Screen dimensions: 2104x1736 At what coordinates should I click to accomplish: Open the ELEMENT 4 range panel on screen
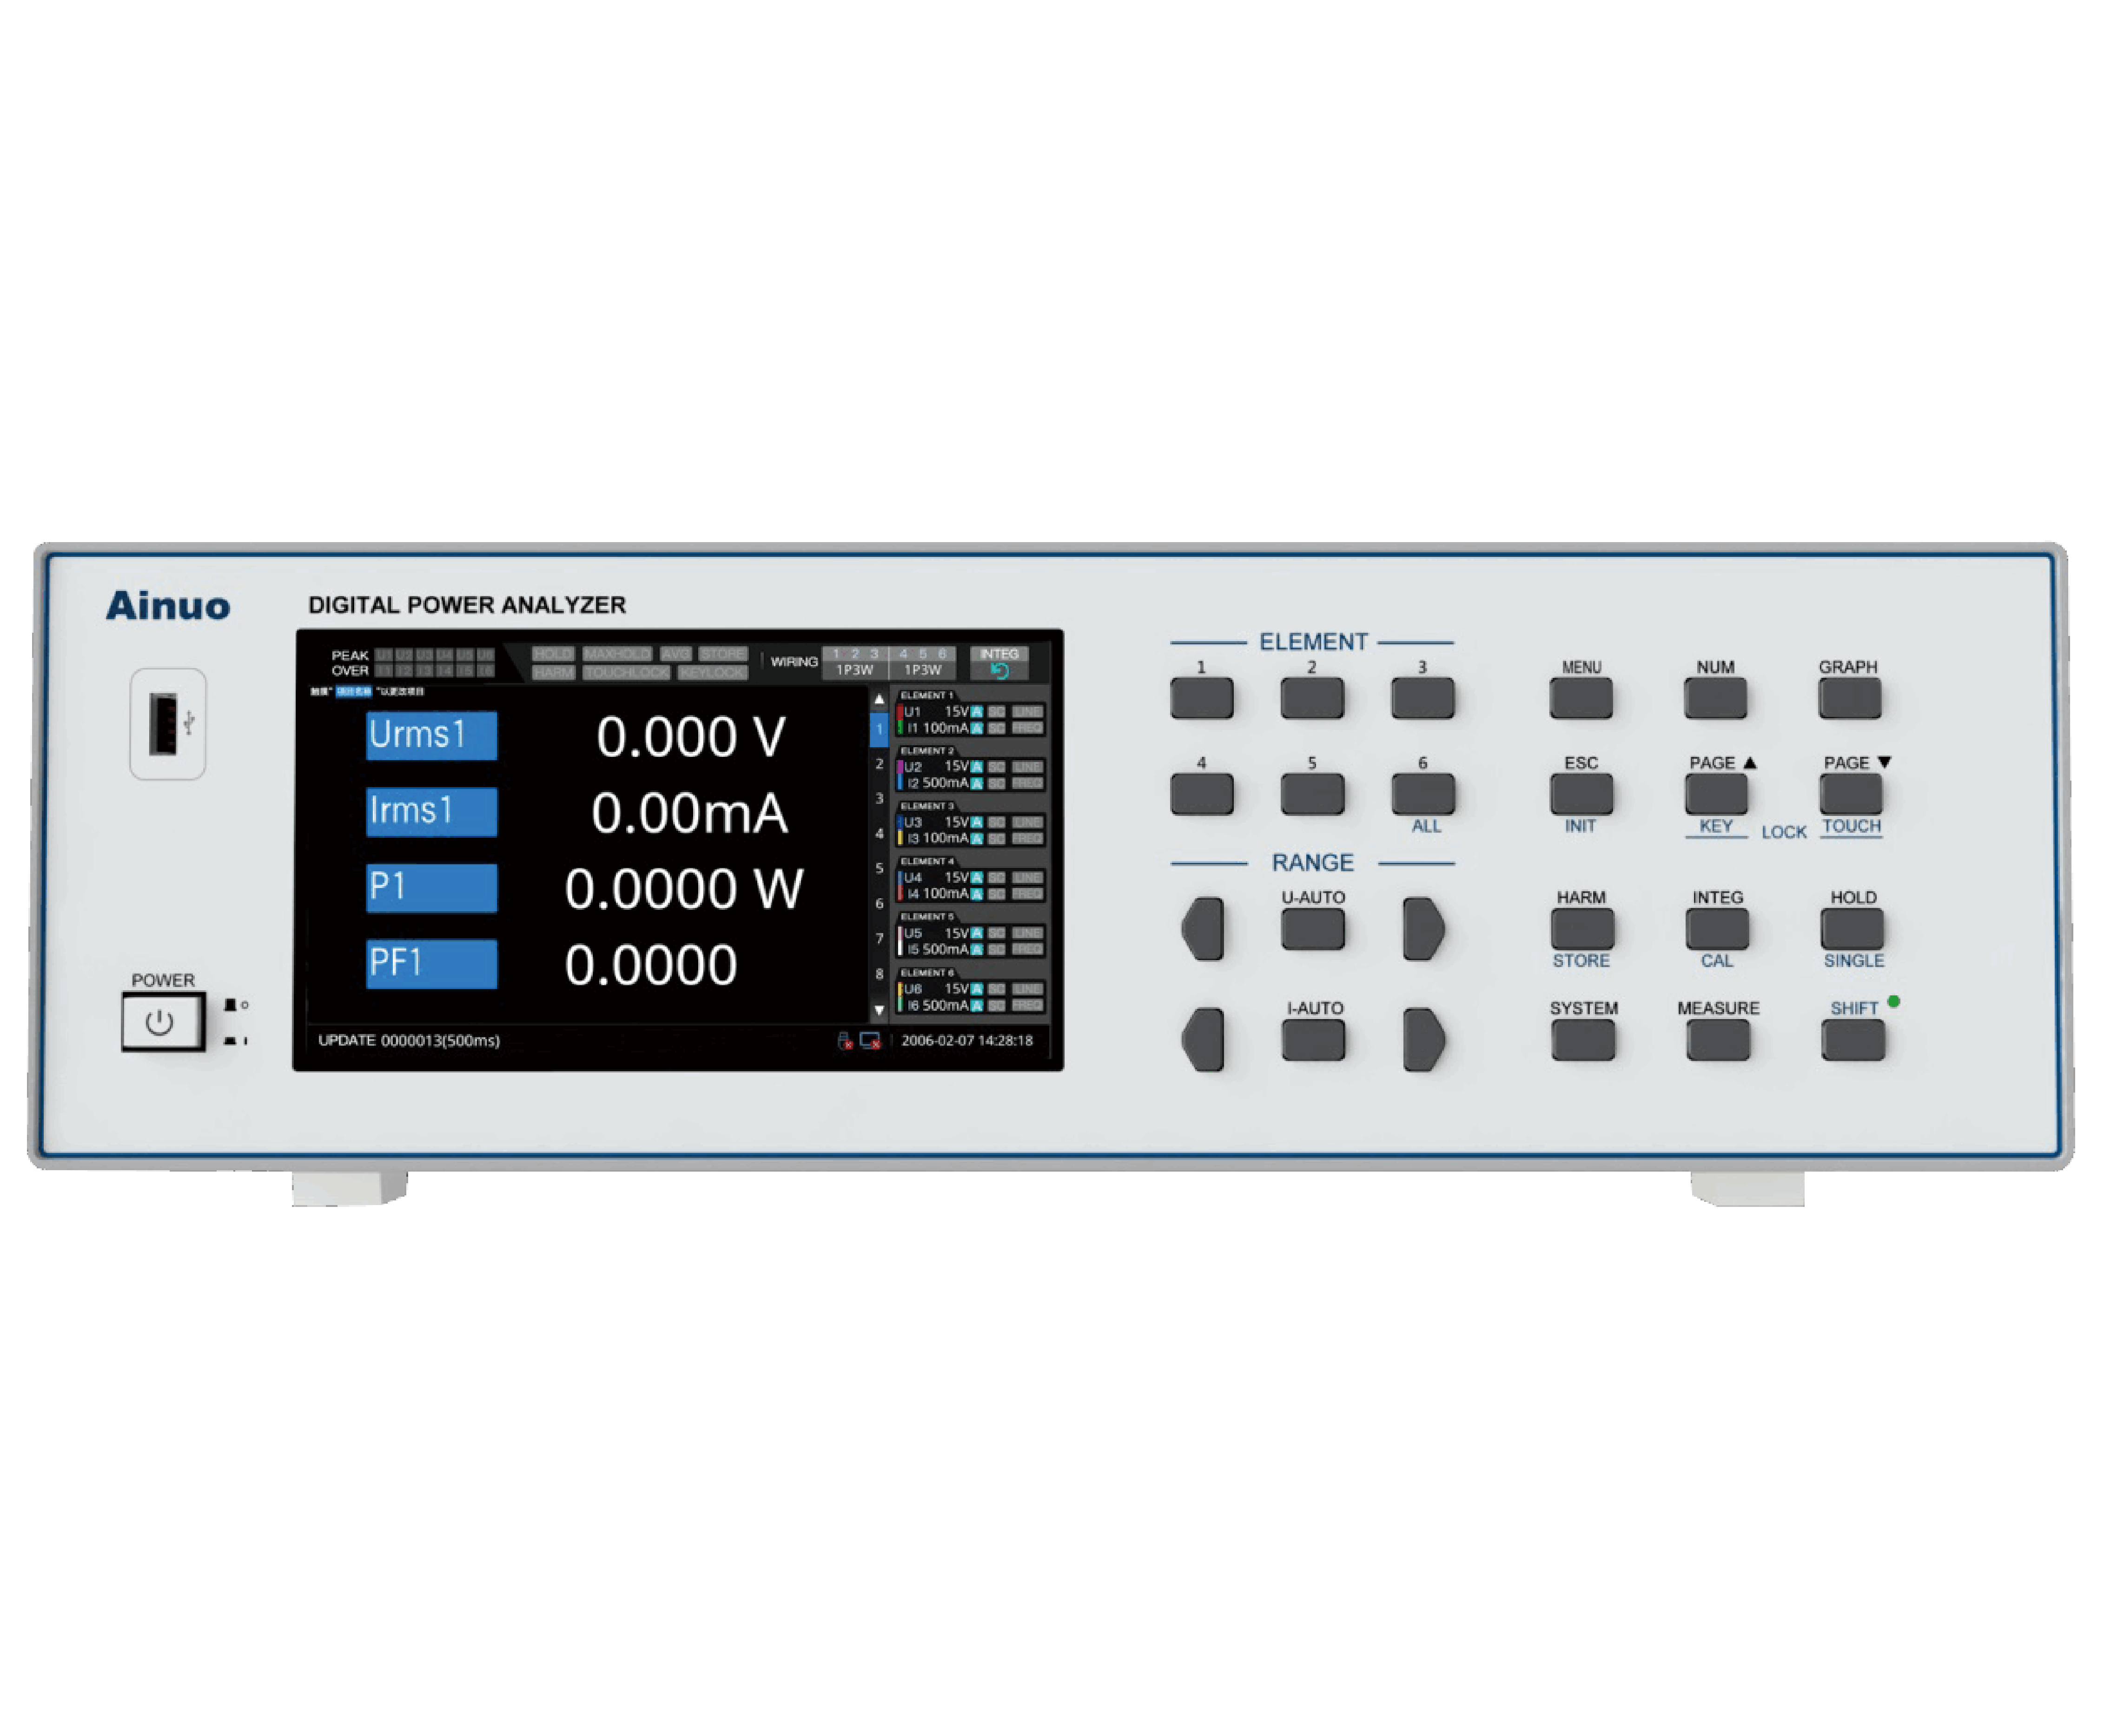[x=970, y=879]
